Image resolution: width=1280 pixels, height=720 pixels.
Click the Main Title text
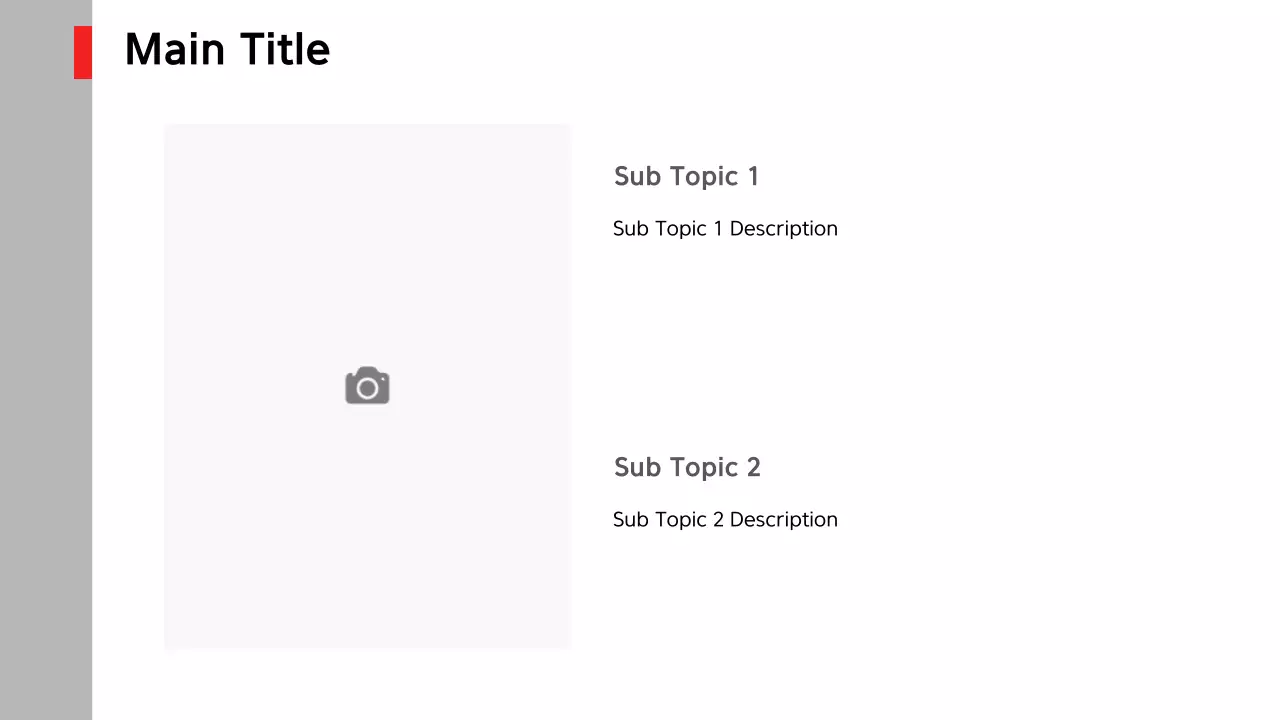[227, 50]
